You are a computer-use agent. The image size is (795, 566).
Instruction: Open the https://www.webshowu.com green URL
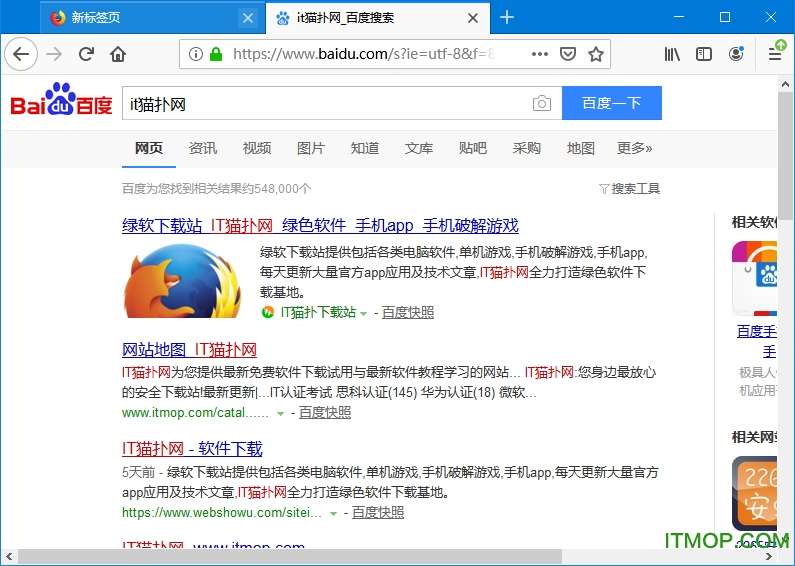pos(222,512)
